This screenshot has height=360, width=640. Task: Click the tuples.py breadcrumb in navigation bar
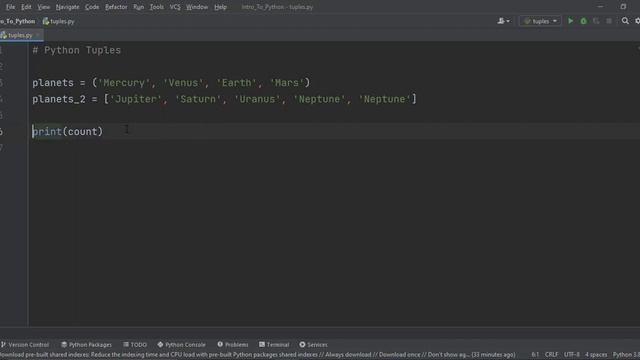(59, 21)
